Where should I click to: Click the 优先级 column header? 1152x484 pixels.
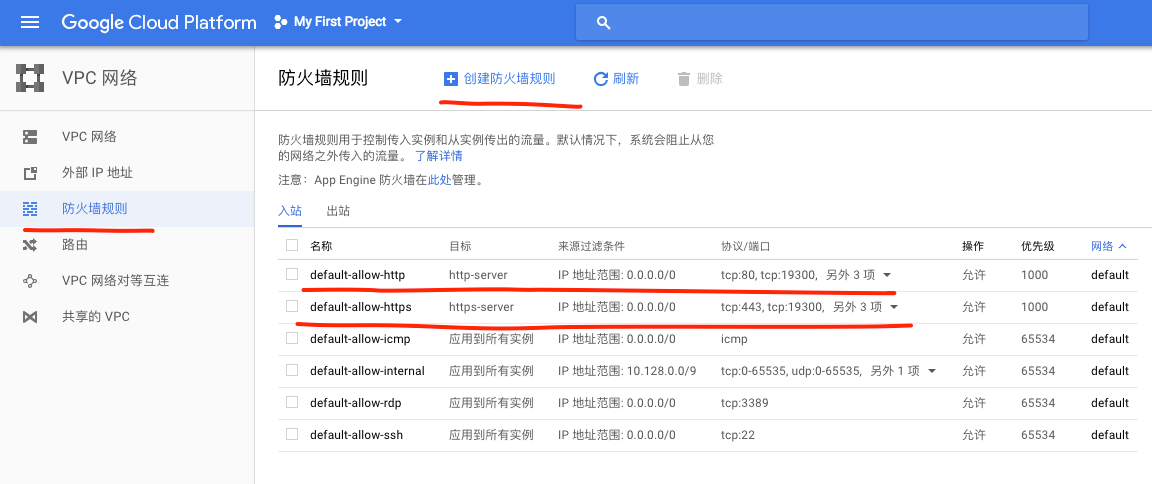coord(1038,246)
